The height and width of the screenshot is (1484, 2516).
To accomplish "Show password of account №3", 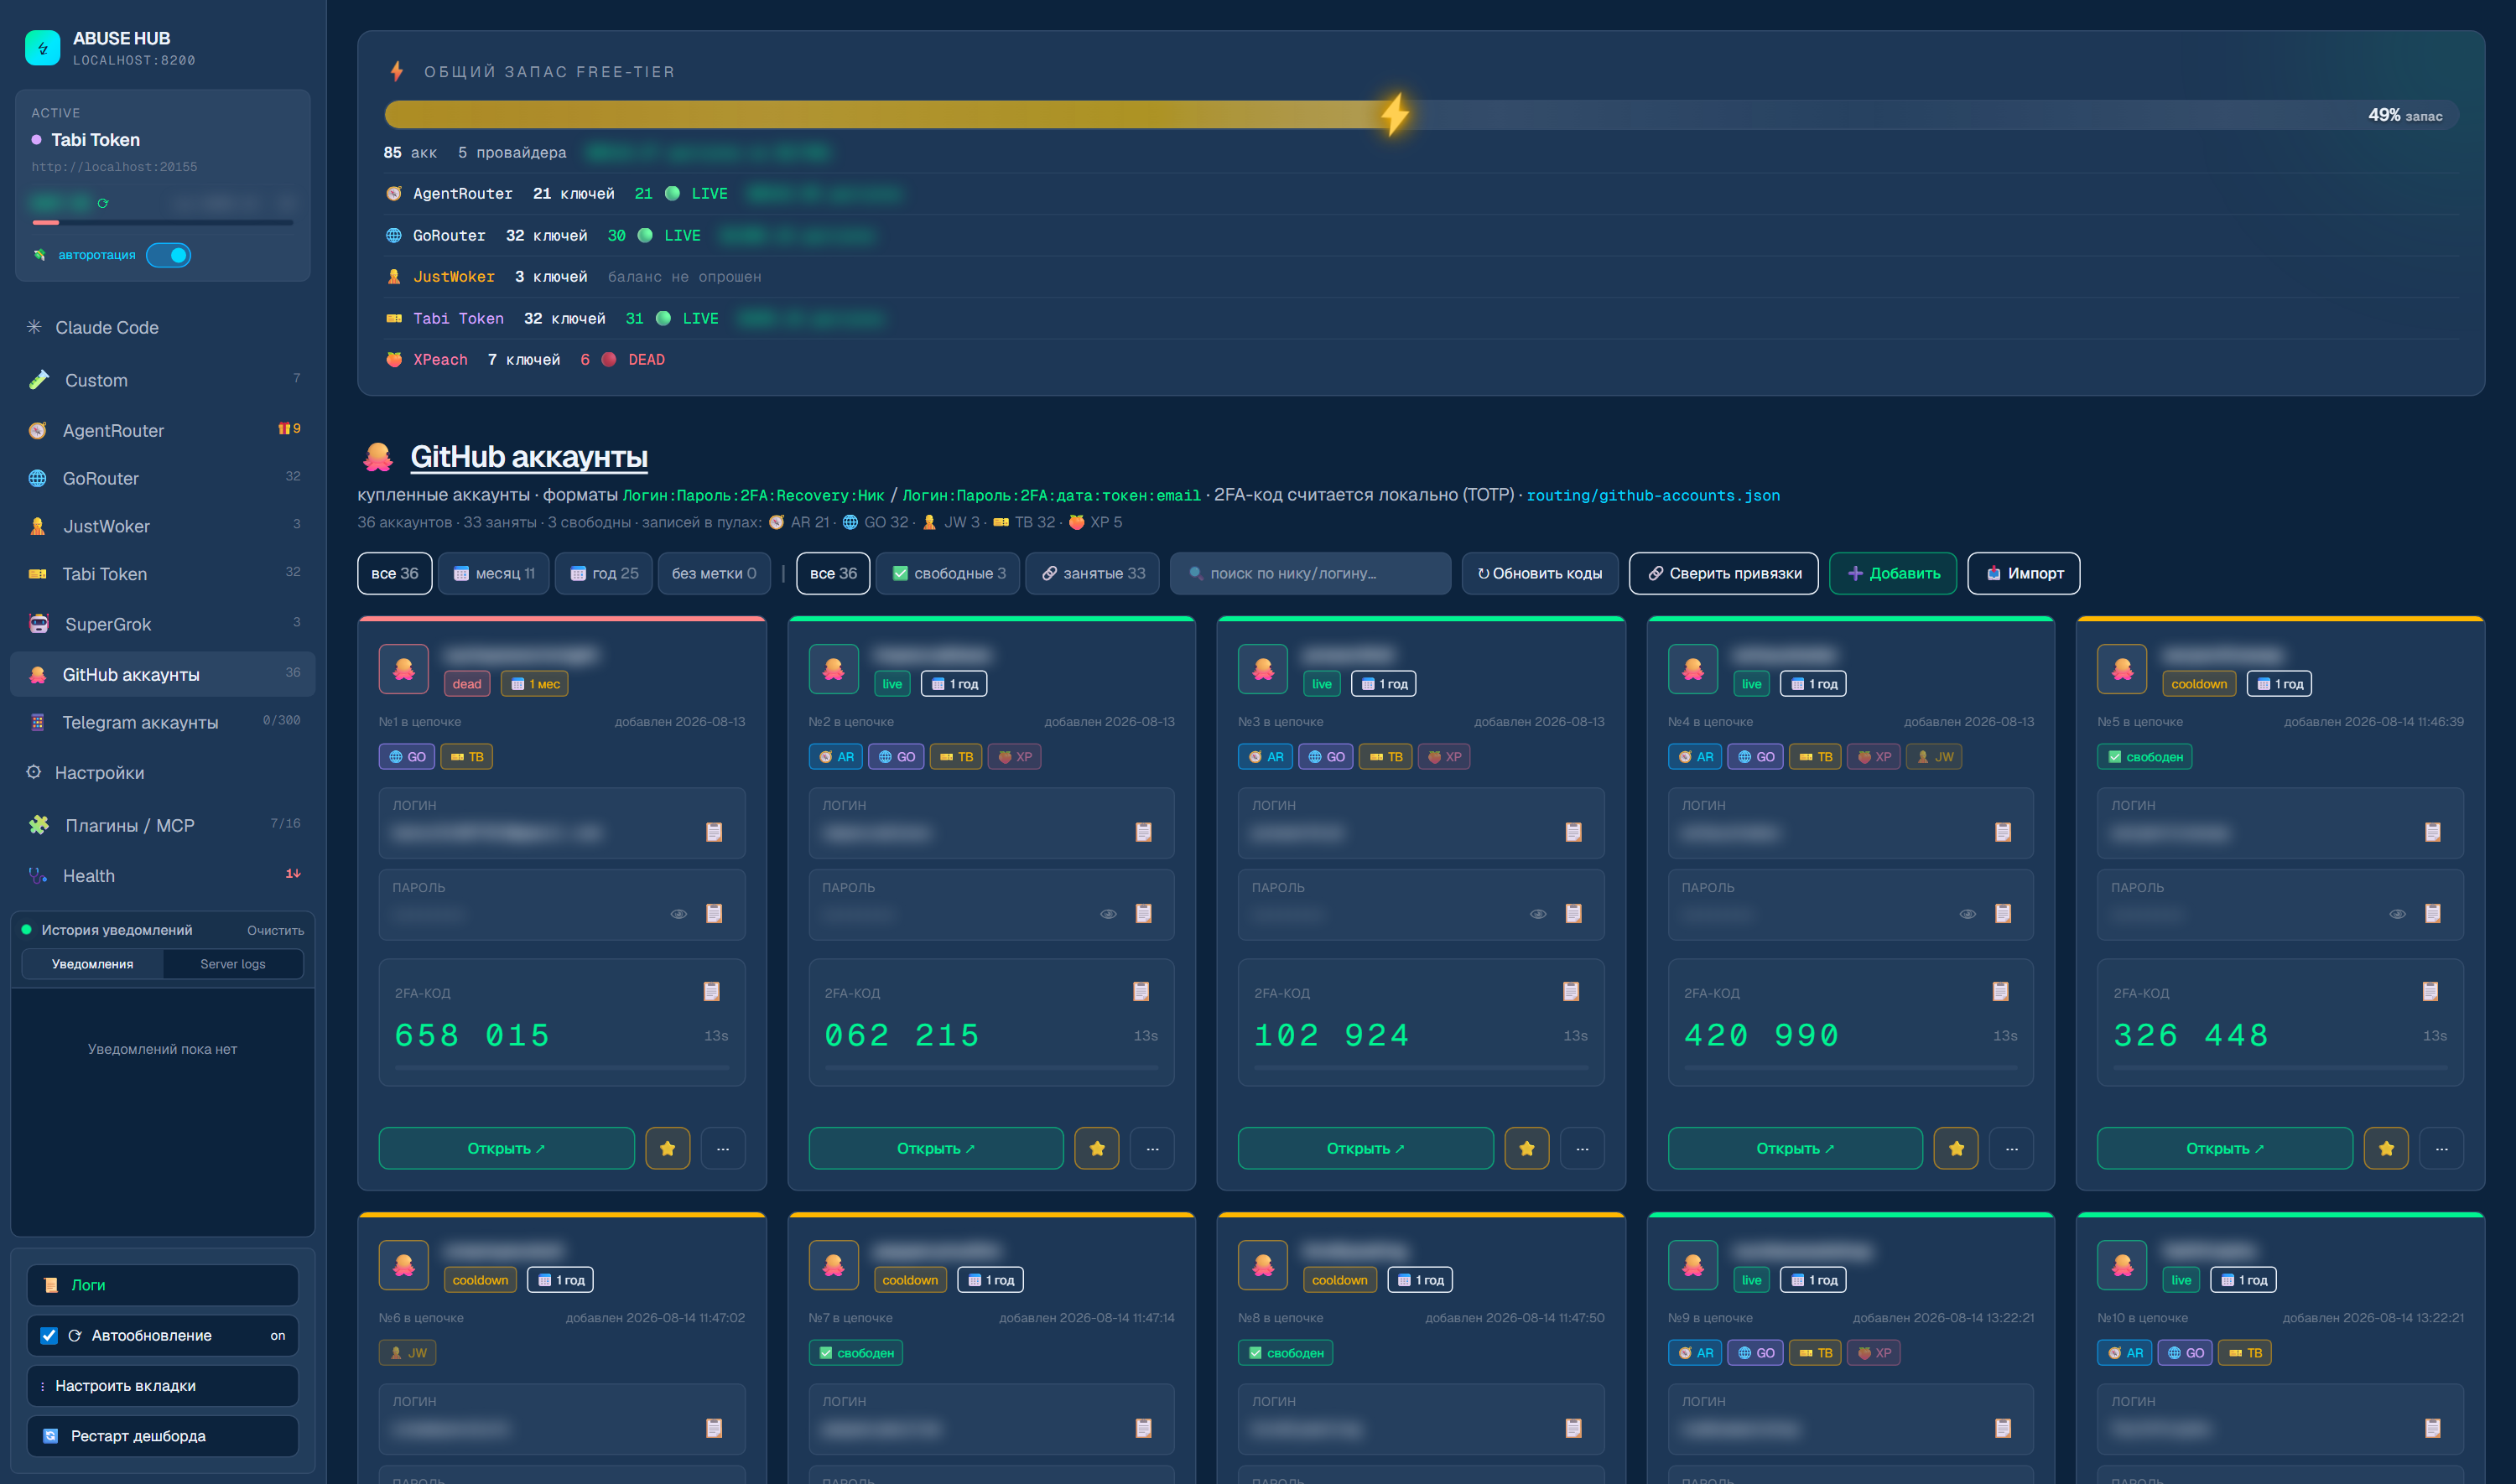I will [1538, 914].
